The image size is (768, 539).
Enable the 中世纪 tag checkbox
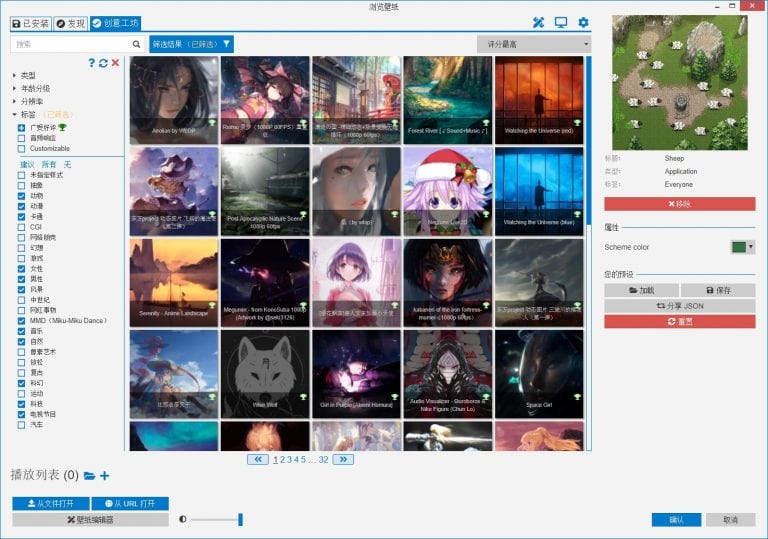(x=21, y=300)
